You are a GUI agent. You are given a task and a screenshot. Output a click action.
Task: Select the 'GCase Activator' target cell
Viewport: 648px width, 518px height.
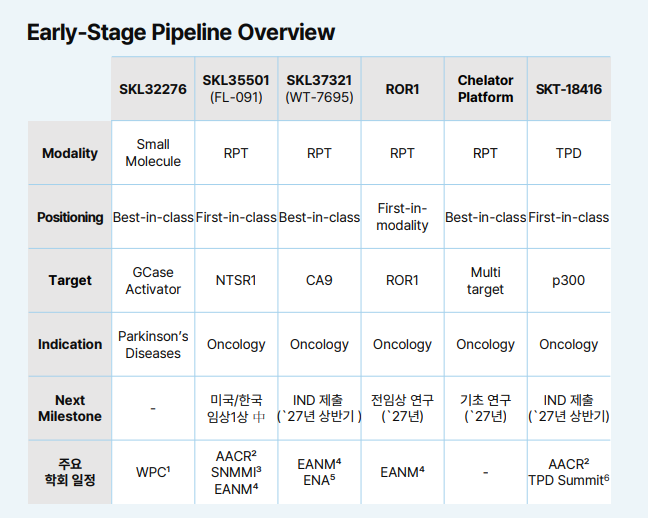[x=153, y=280]
